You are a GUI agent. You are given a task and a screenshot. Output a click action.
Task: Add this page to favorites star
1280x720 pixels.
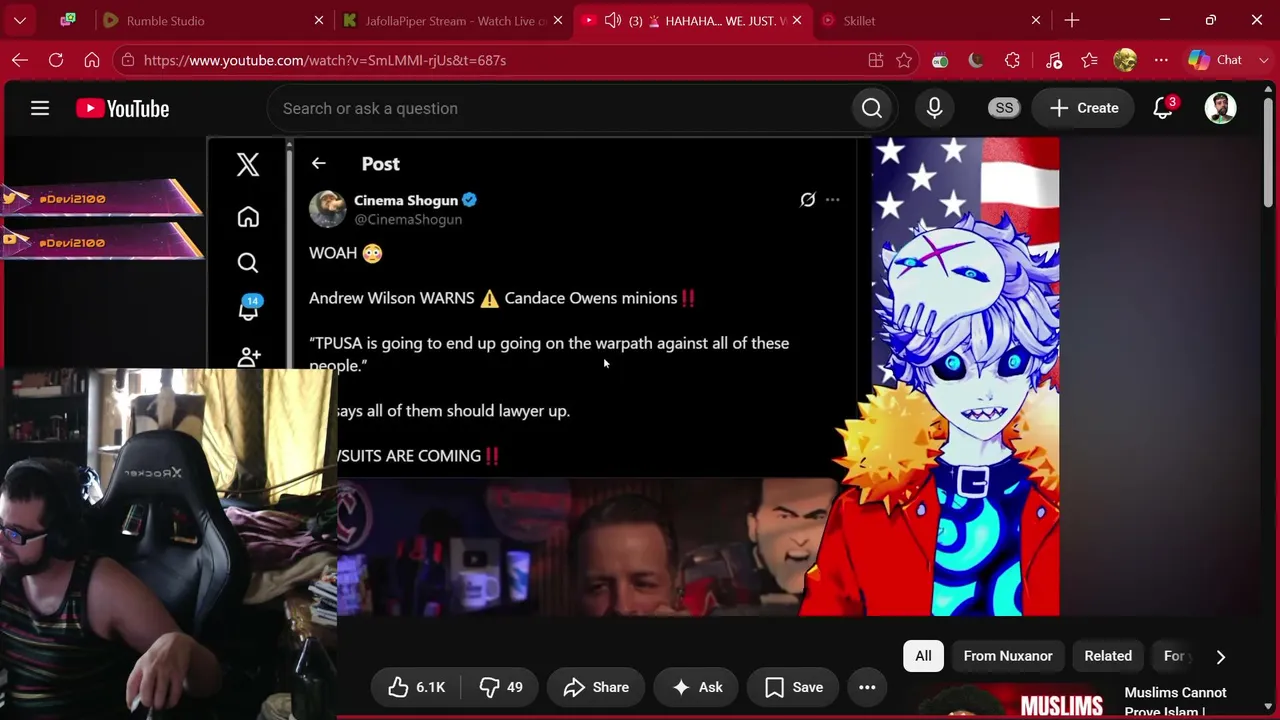(904, 60)
